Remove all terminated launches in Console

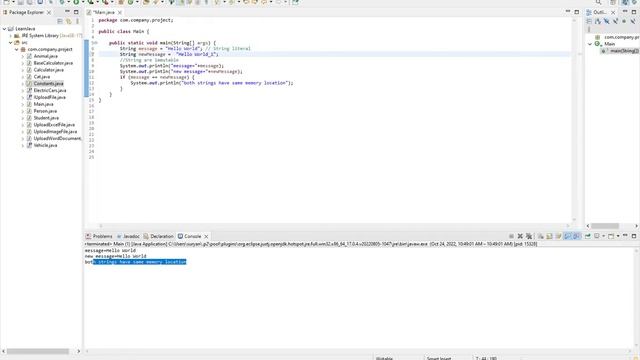click(x=529, y=236)
